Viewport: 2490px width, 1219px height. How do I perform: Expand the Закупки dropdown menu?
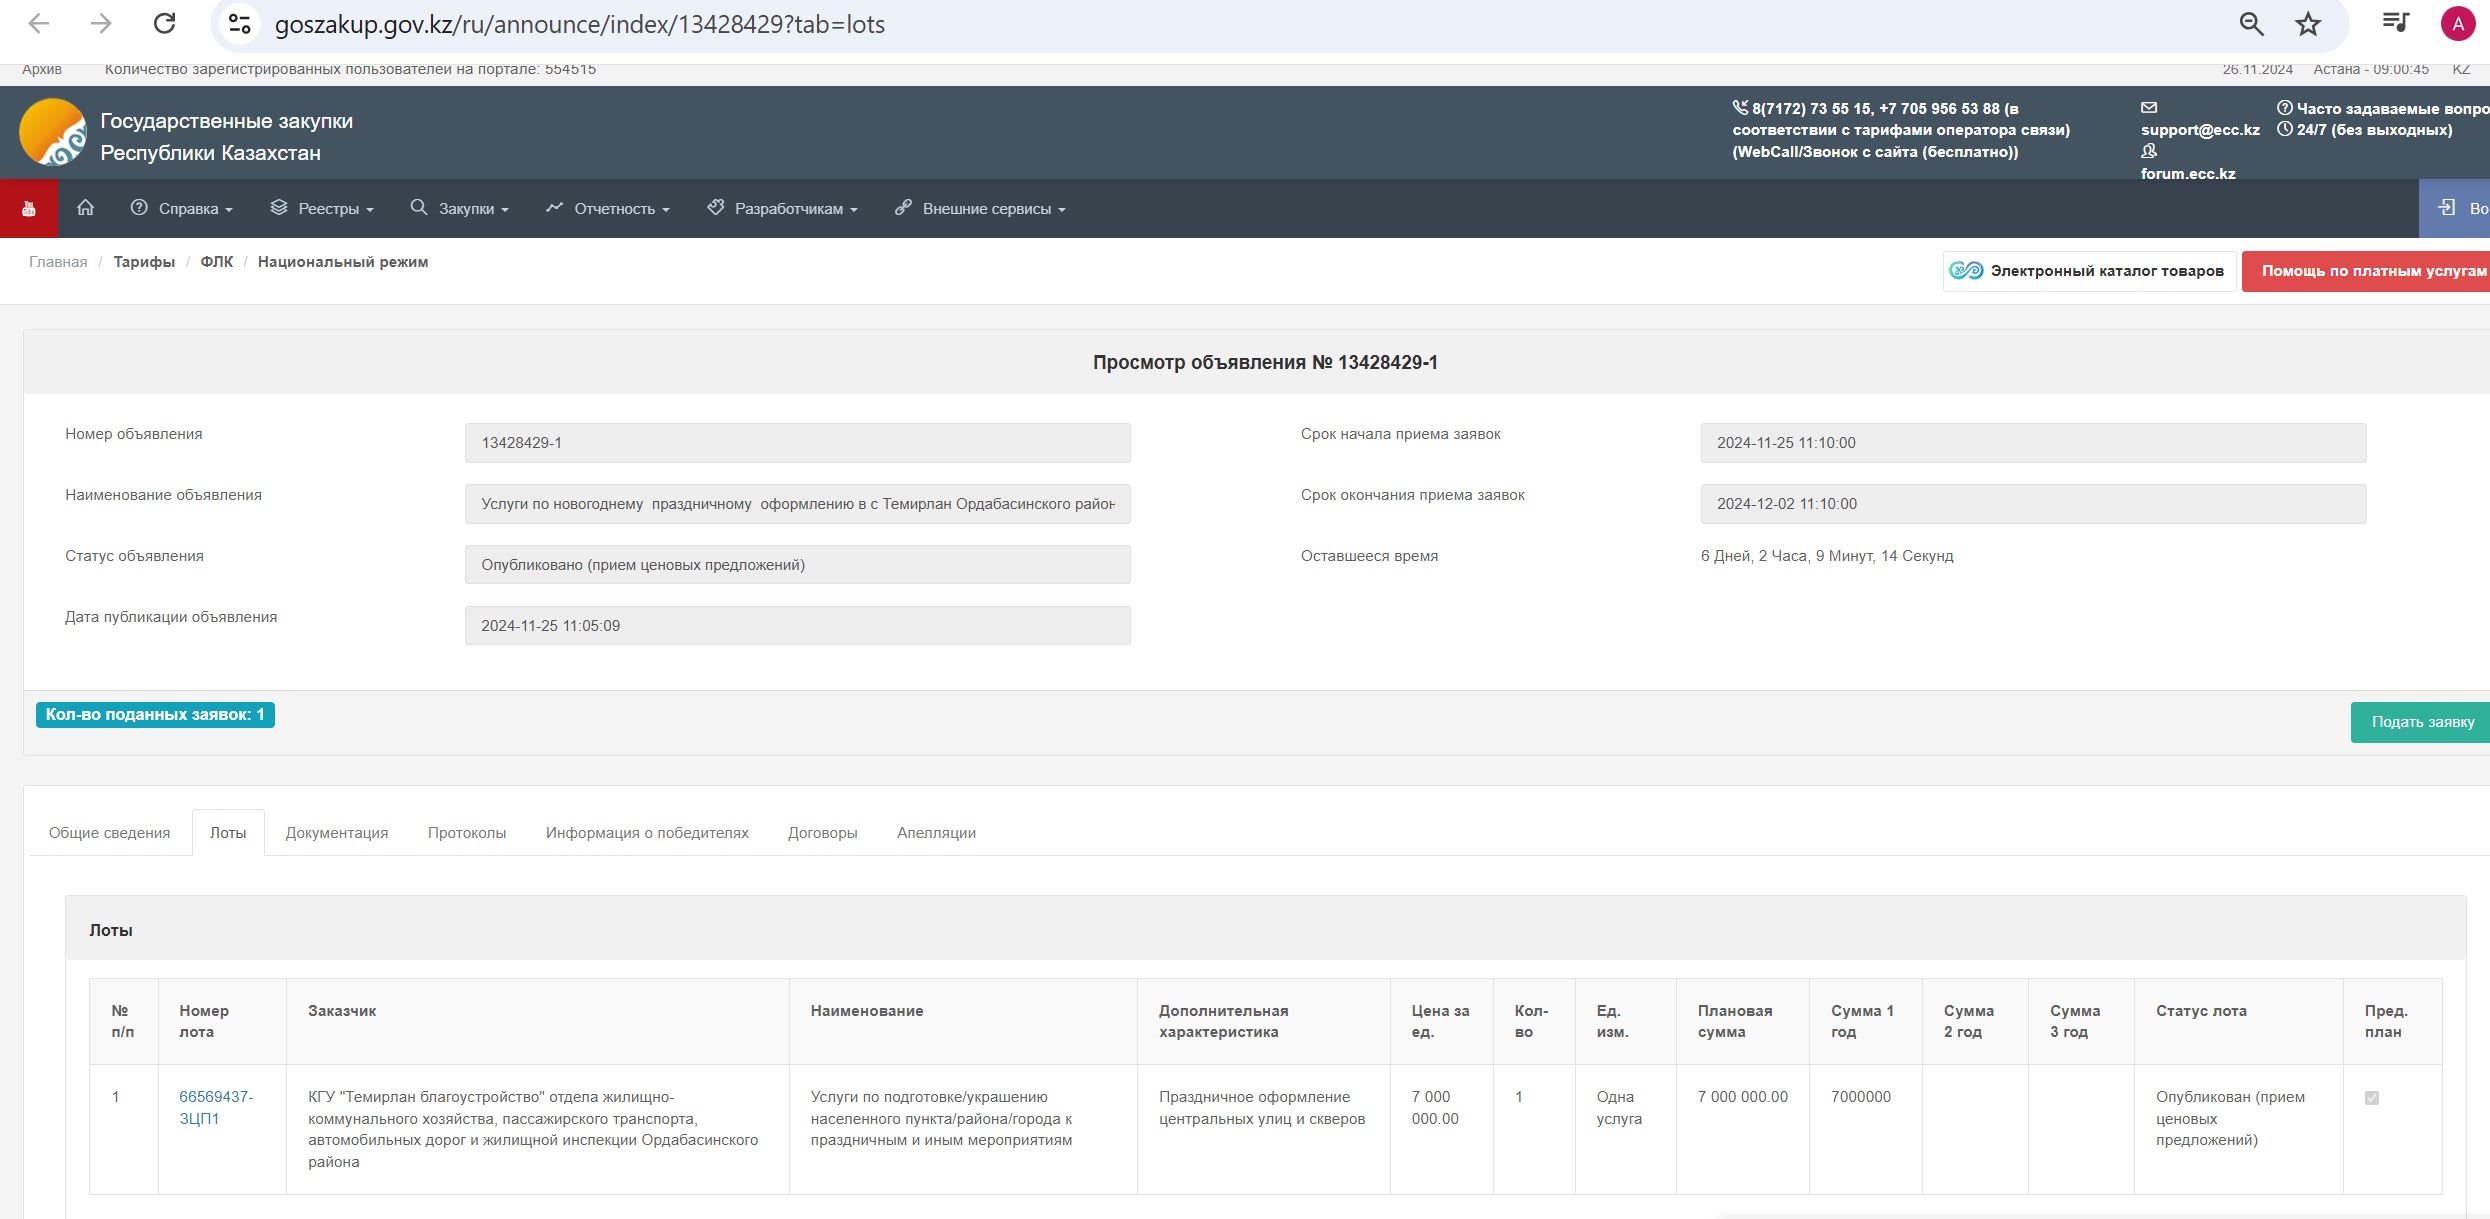[460, 208]
